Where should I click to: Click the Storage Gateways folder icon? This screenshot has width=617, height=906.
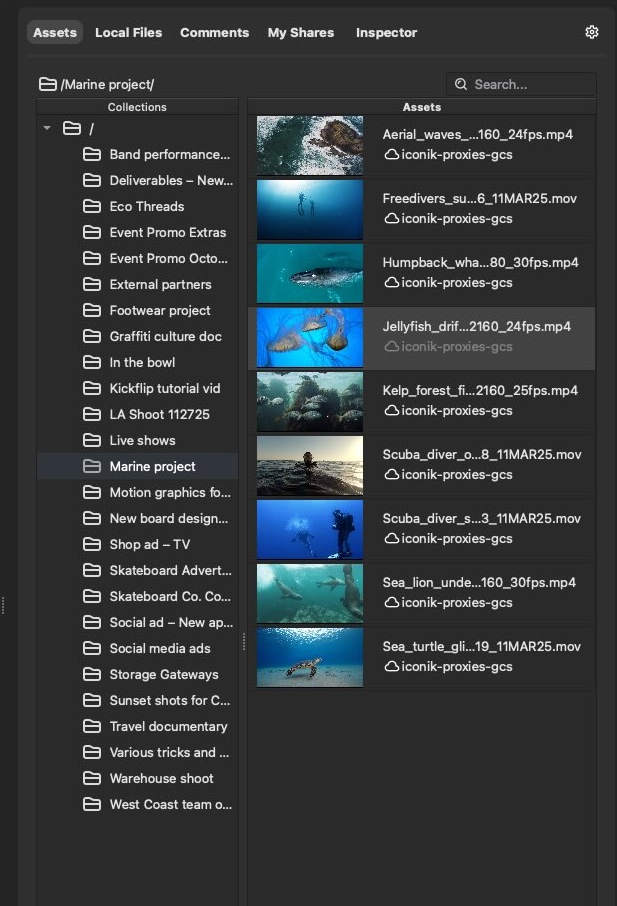(92, 675)
